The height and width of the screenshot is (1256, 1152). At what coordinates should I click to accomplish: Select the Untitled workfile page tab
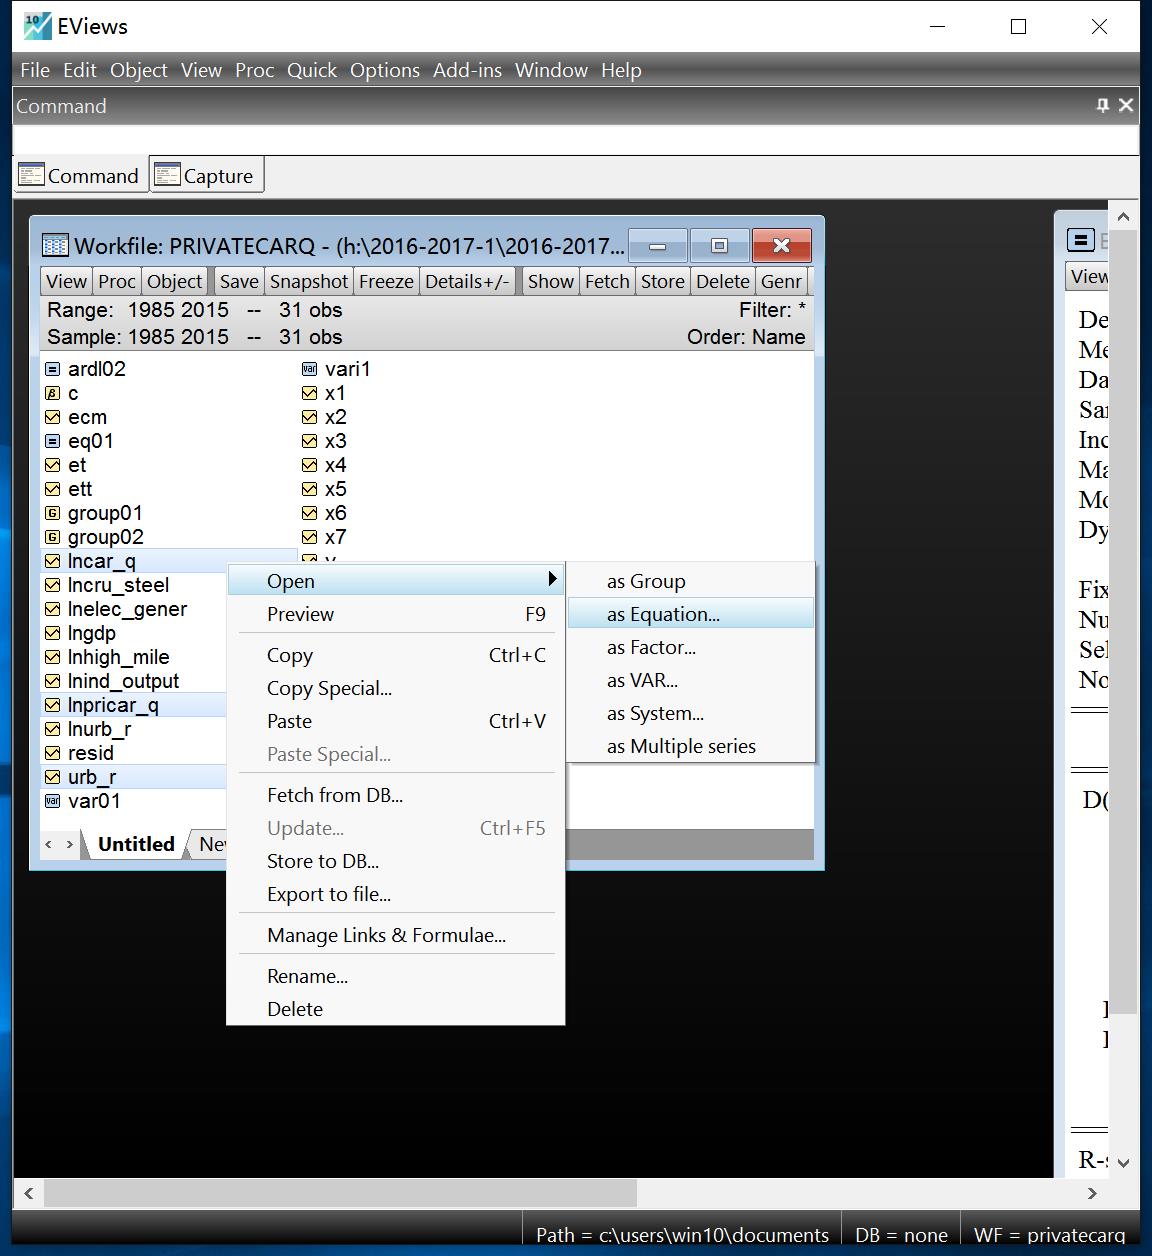click(136, 844)
